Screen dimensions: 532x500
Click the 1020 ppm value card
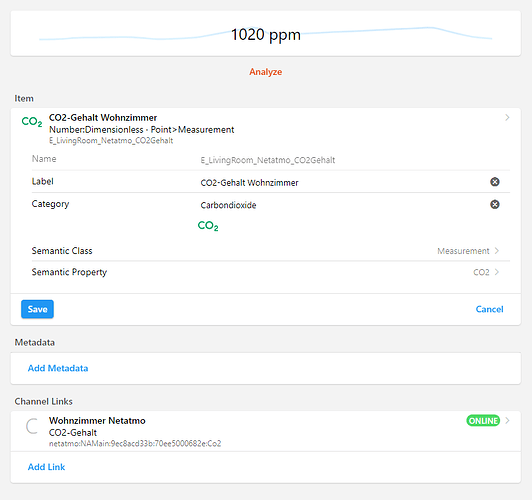pos(266,34)
